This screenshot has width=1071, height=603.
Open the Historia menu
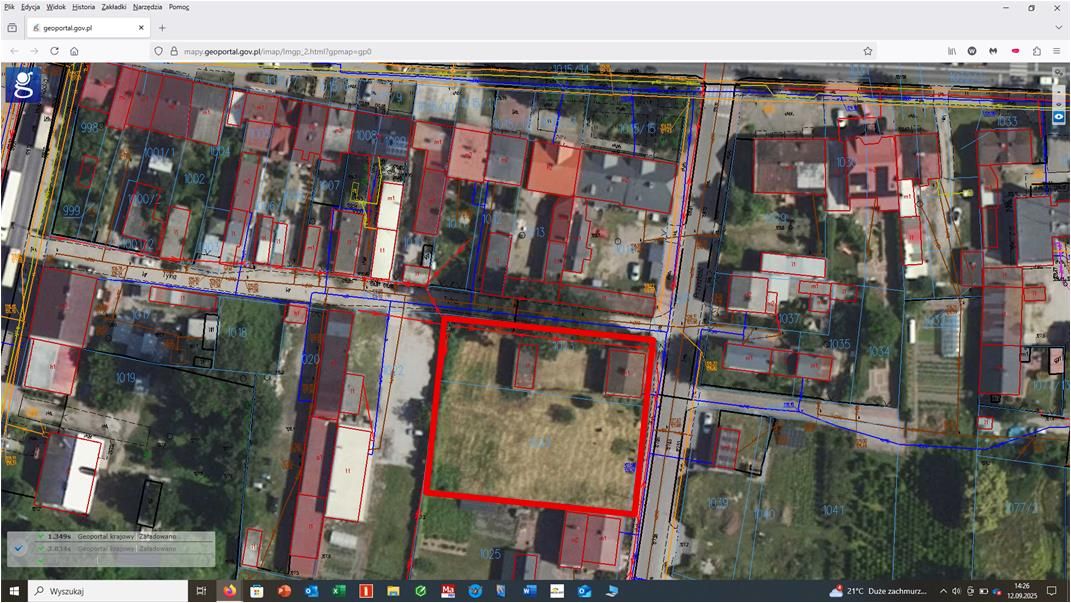tap(84, 7)
